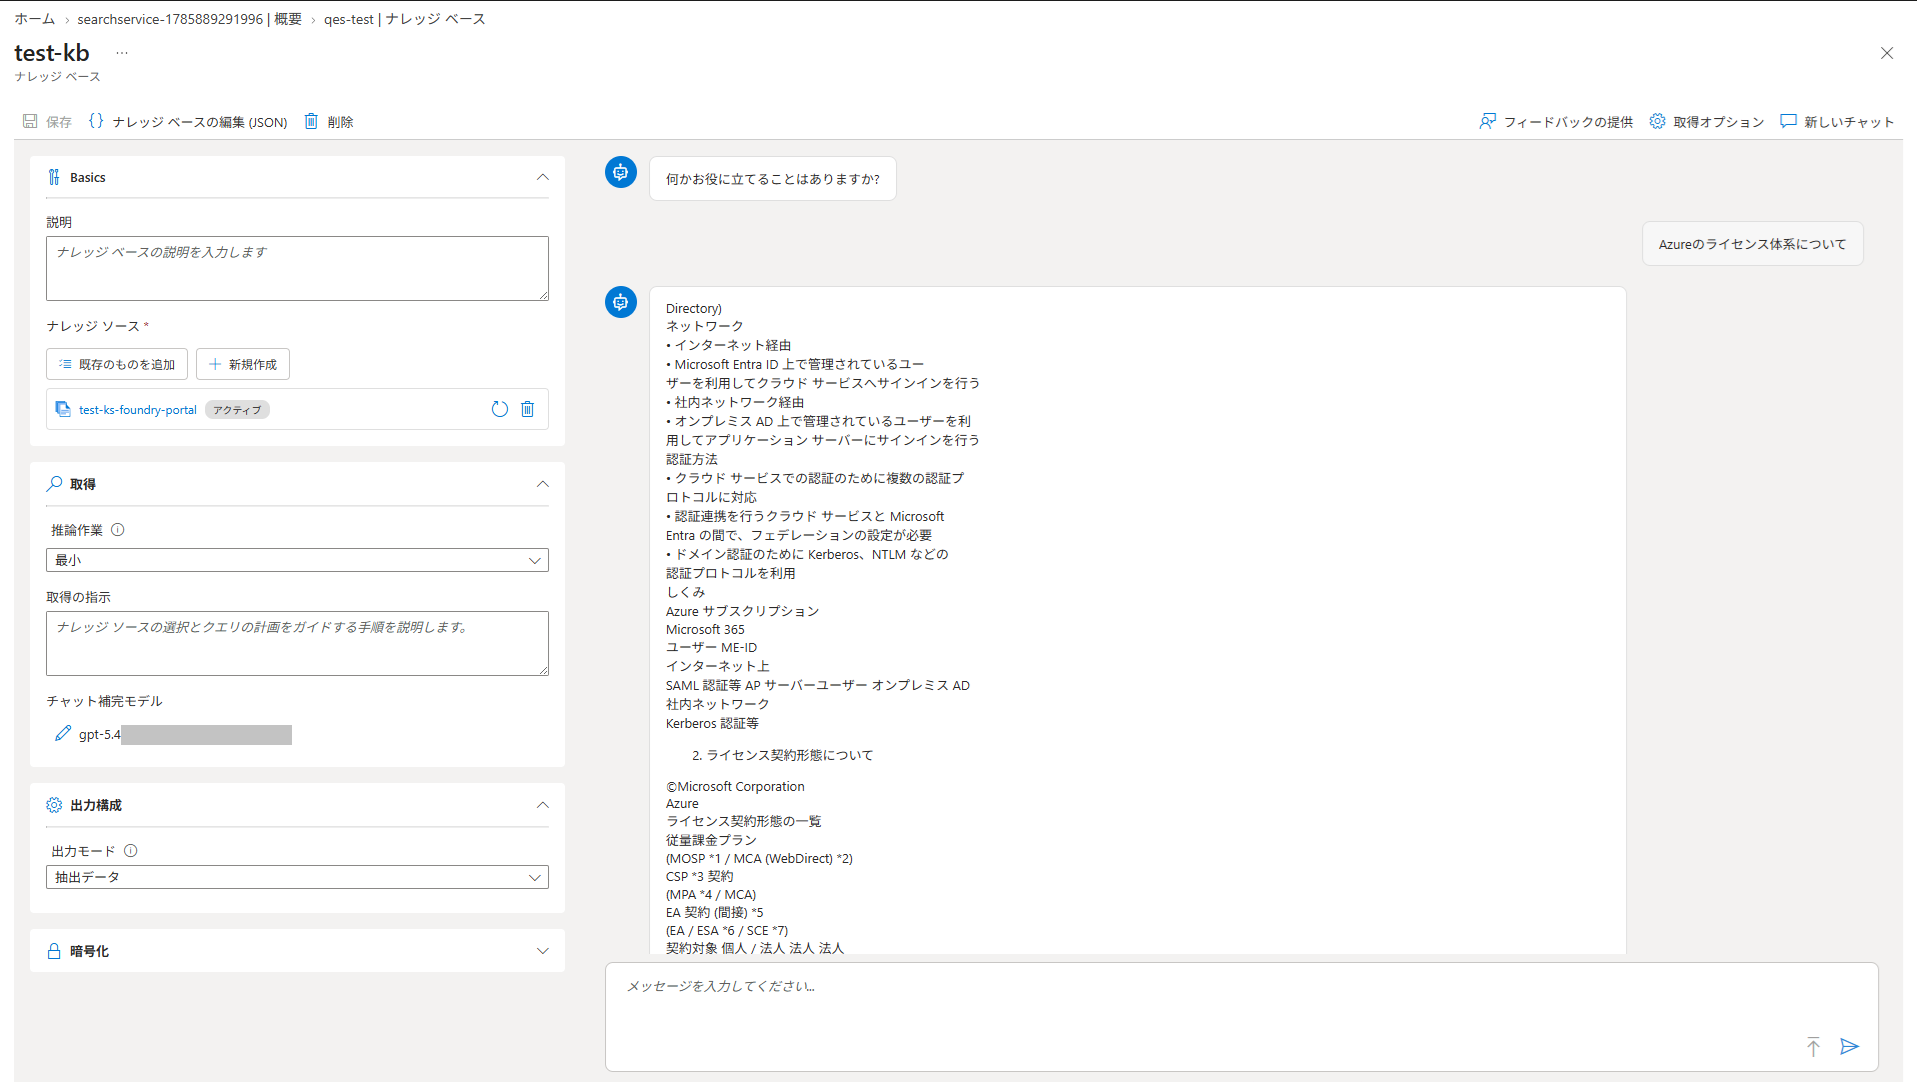Collapse the 出力構成 section
Image resolution: width=1920 pixels, height=1082 pixels.
543,805
